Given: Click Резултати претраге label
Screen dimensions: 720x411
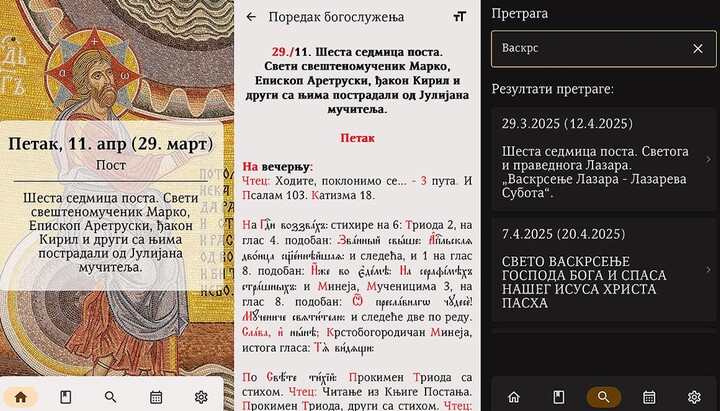Looking at the screenshot, I should 552,89.
